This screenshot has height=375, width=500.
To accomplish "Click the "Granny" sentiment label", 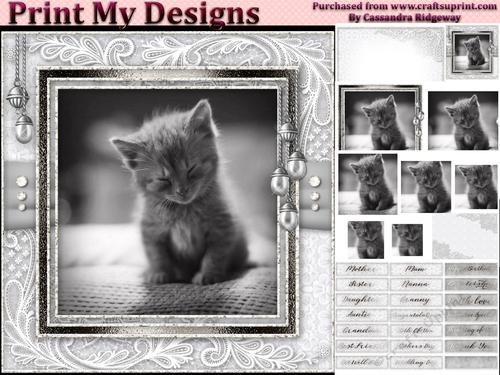I will pyautogui.click(x=416, y=300).
